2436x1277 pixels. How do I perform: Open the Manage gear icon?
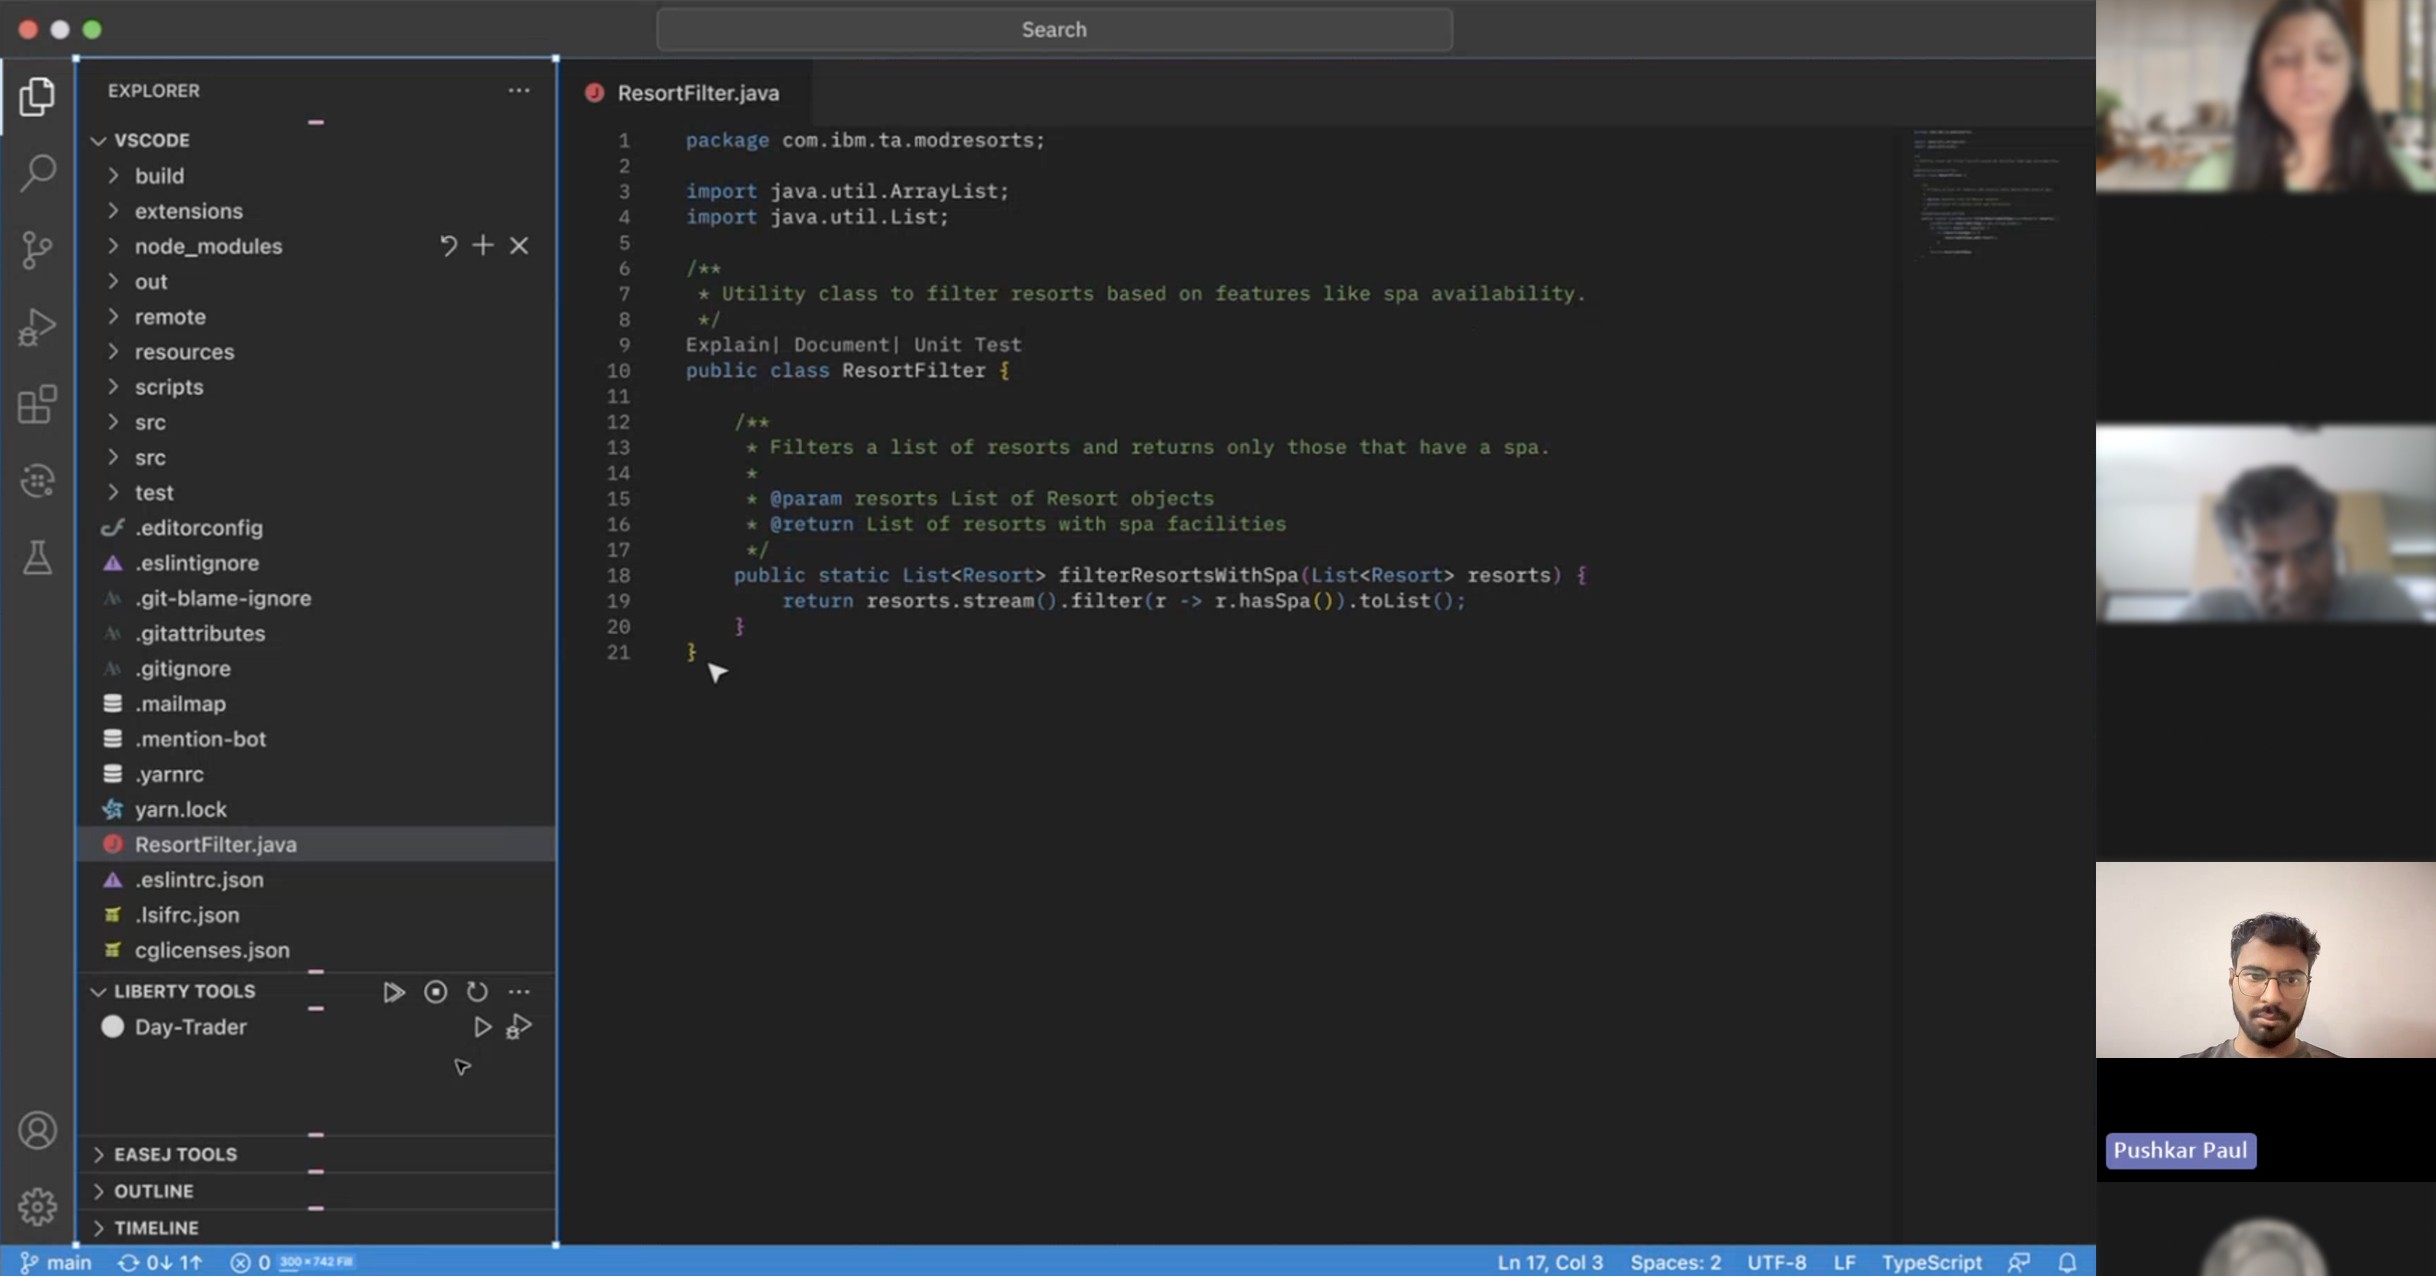(37, 1206)
